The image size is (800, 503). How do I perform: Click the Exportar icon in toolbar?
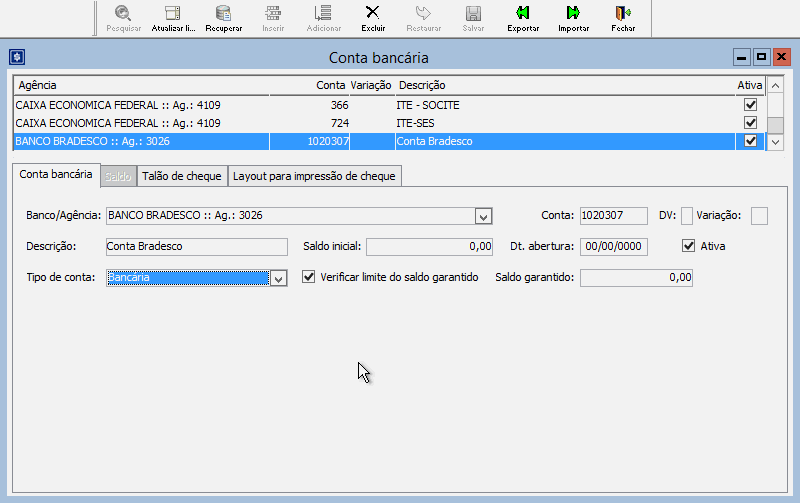[x=523, y=13]
